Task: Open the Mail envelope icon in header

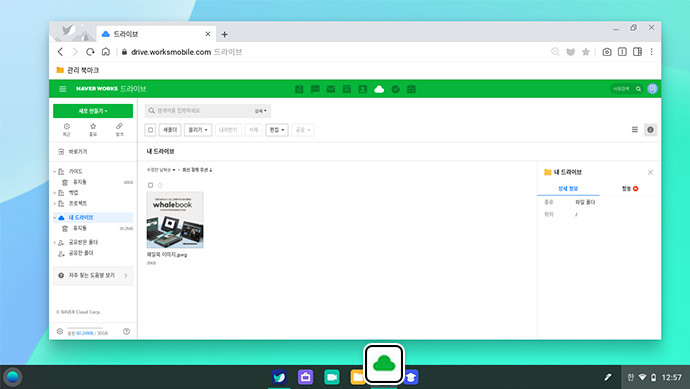Action: click(331, 89)
